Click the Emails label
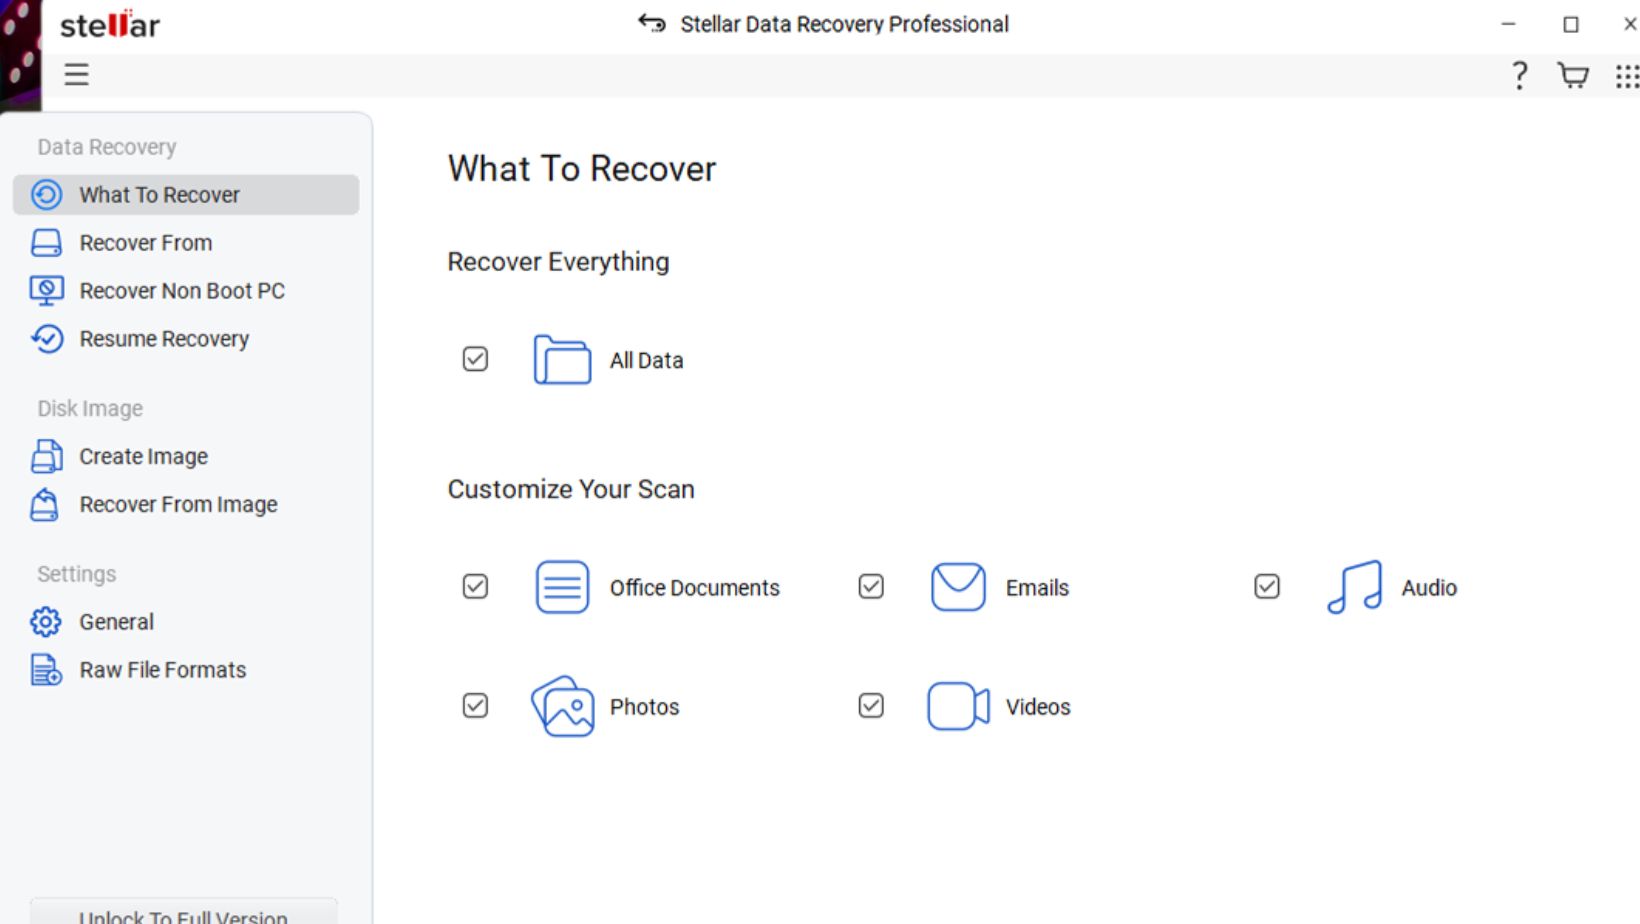 (1037, 588)
